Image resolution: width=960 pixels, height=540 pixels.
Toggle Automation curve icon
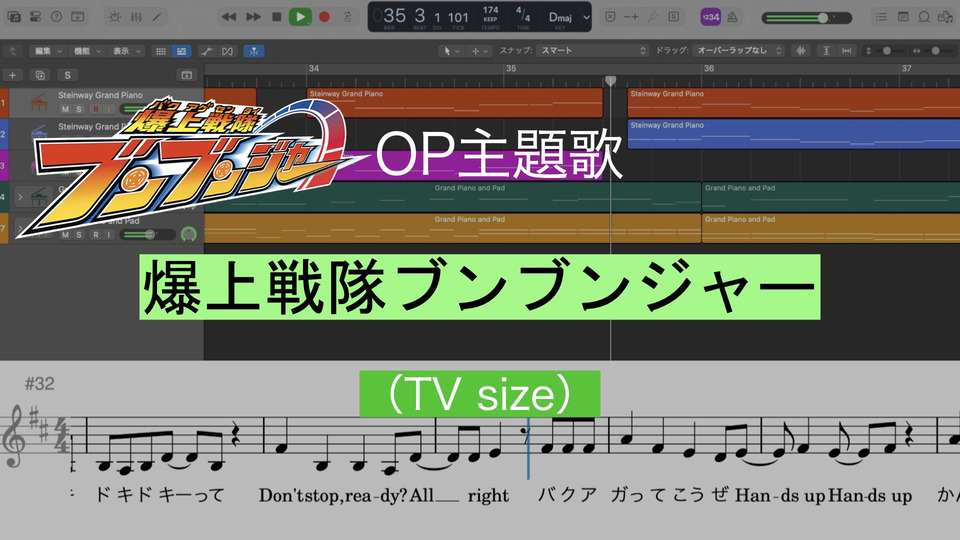click(206, 51)
